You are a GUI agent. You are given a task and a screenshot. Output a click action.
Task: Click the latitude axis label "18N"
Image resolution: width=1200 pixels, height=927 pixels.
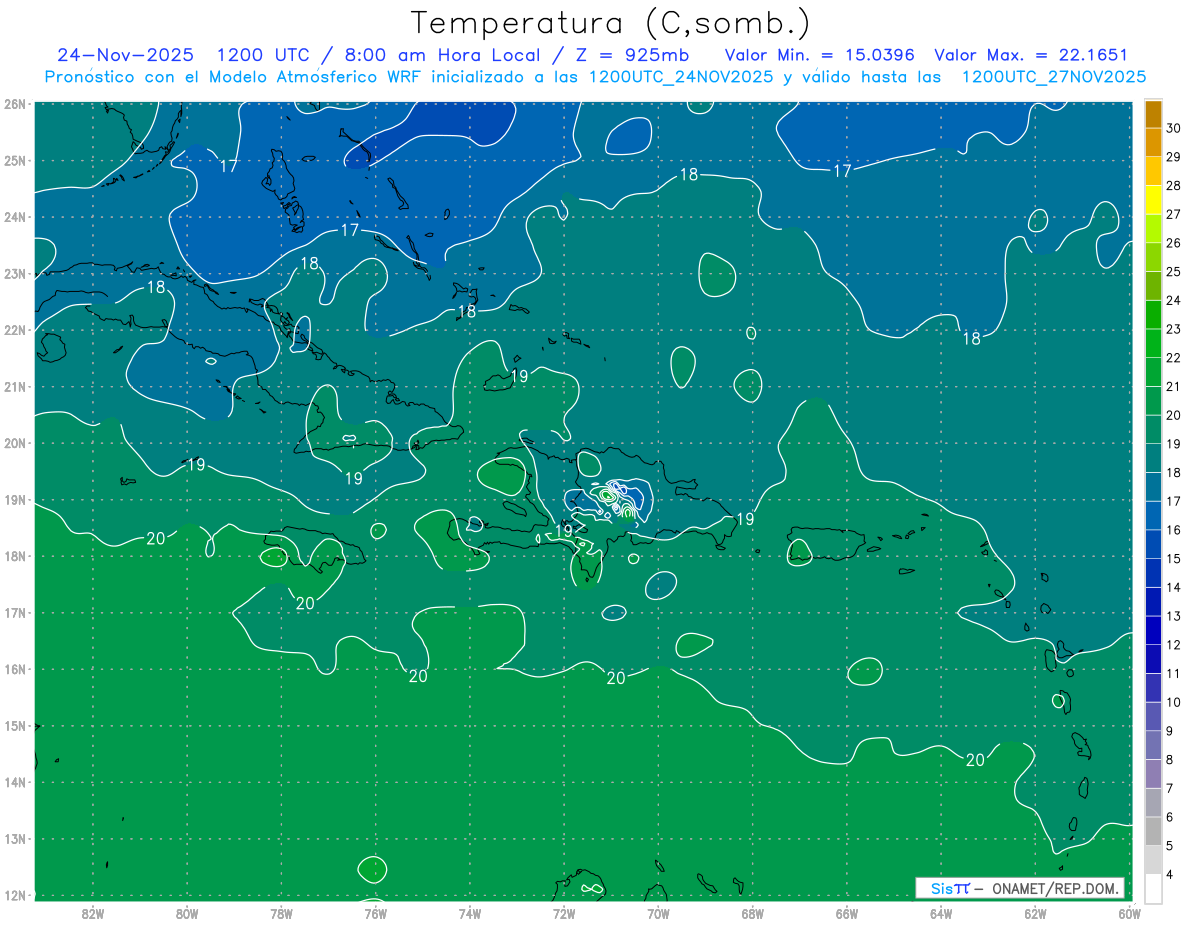(x=15, y=556)
